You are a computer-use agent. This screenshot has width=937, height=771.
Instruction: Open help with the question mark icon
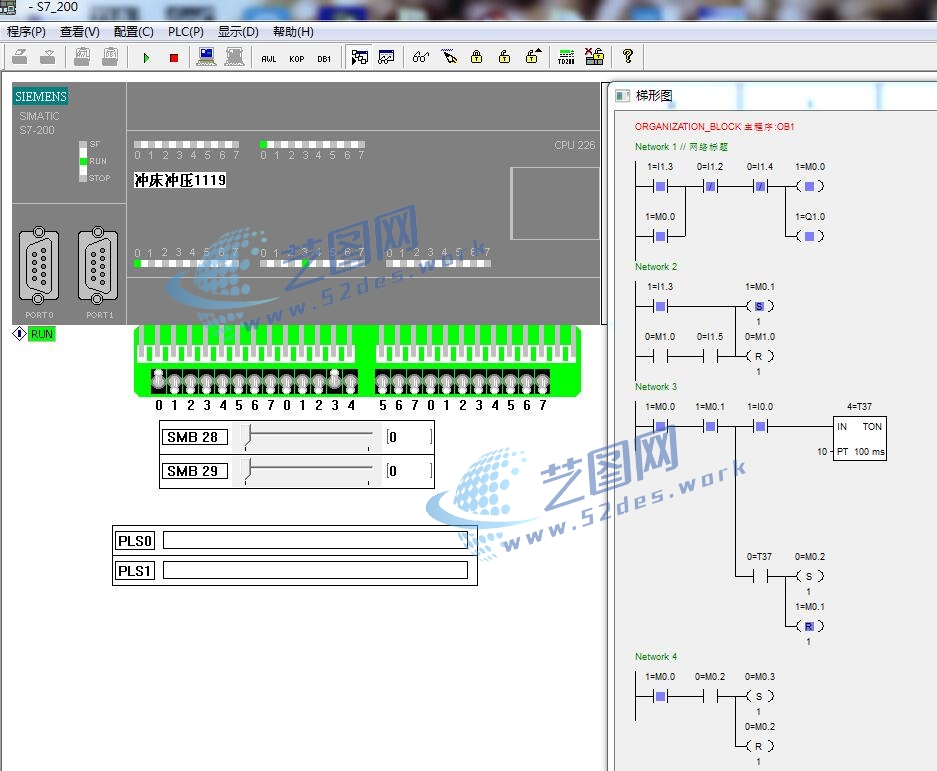[627, 57]
